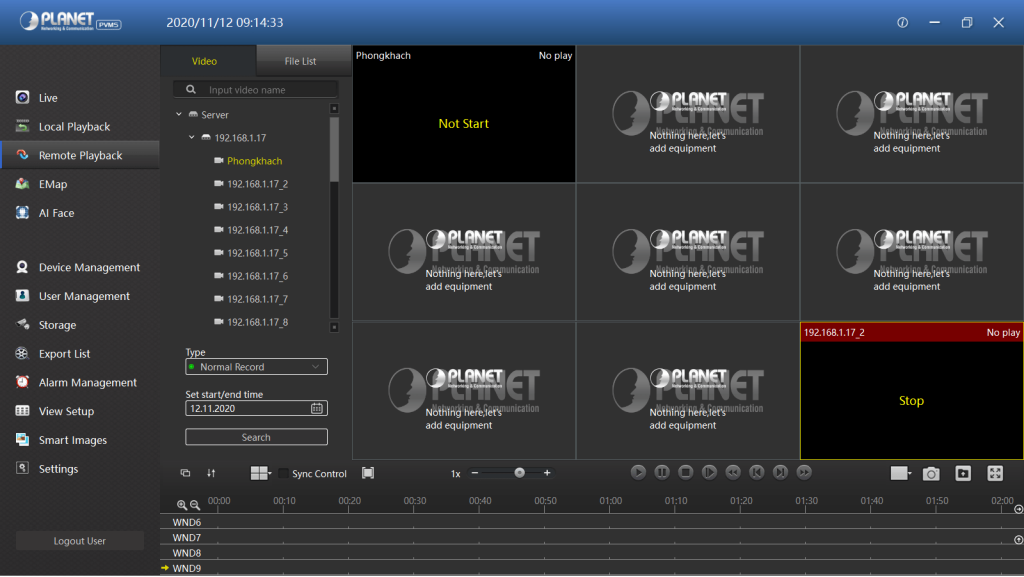This screenshot has height=577, width=1024.
Task: Select camera 192.168.1.17_8
Action: [257, 322]
